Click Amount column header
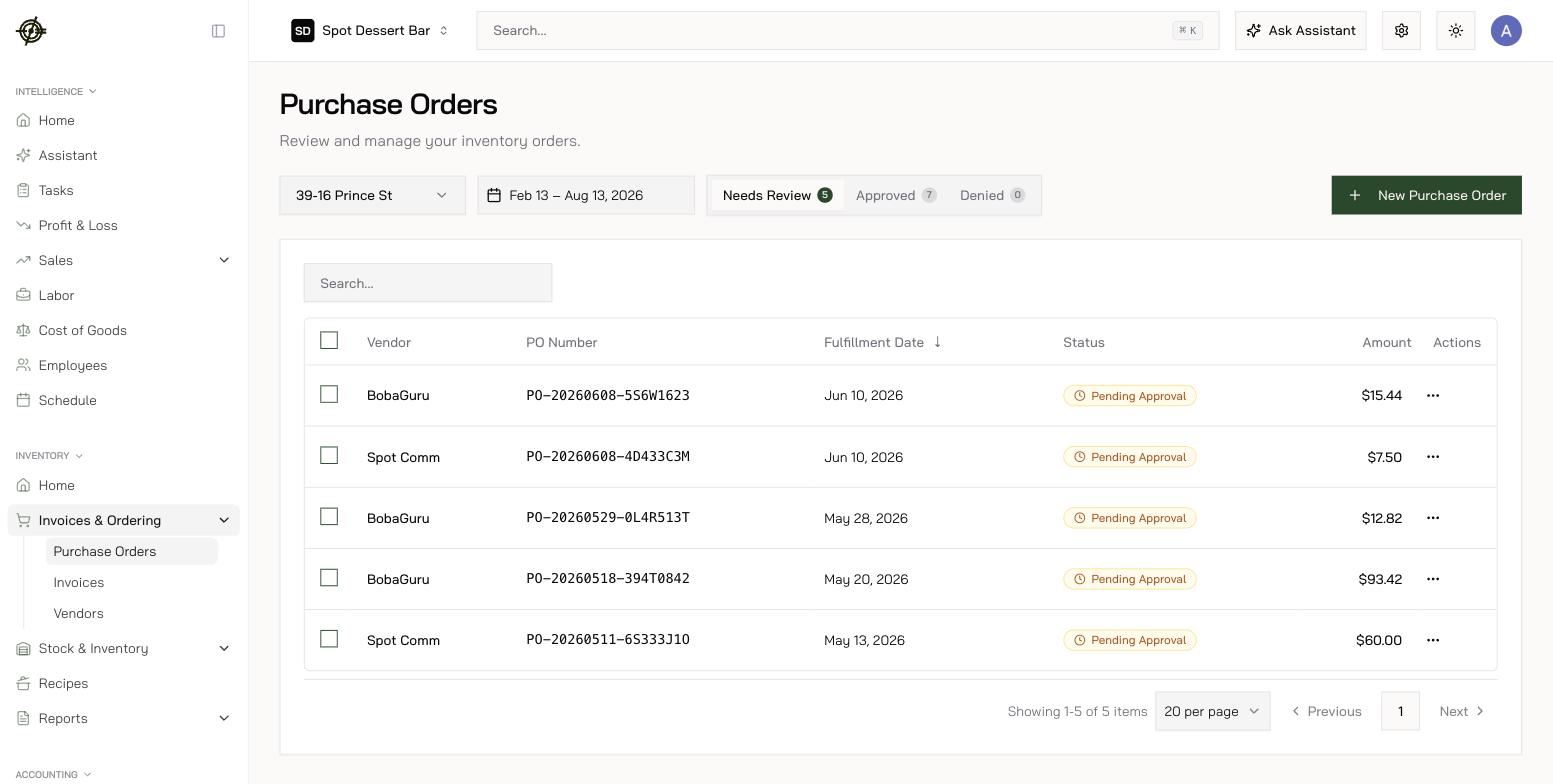 (x=1386, y=342)
